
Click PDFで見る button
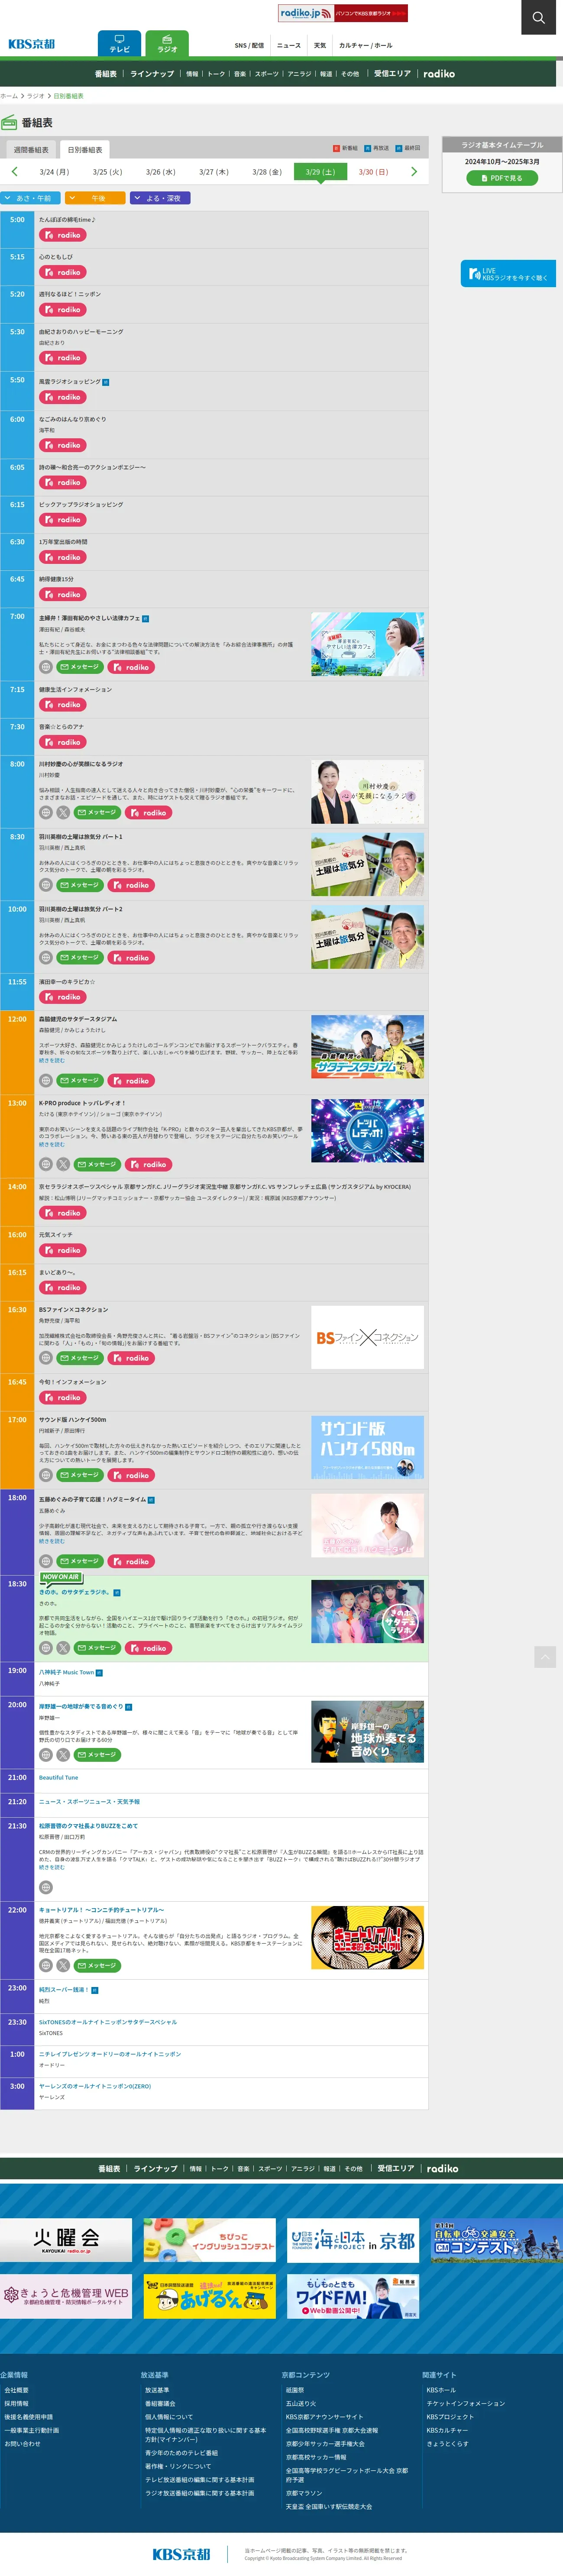coord(502,178)
